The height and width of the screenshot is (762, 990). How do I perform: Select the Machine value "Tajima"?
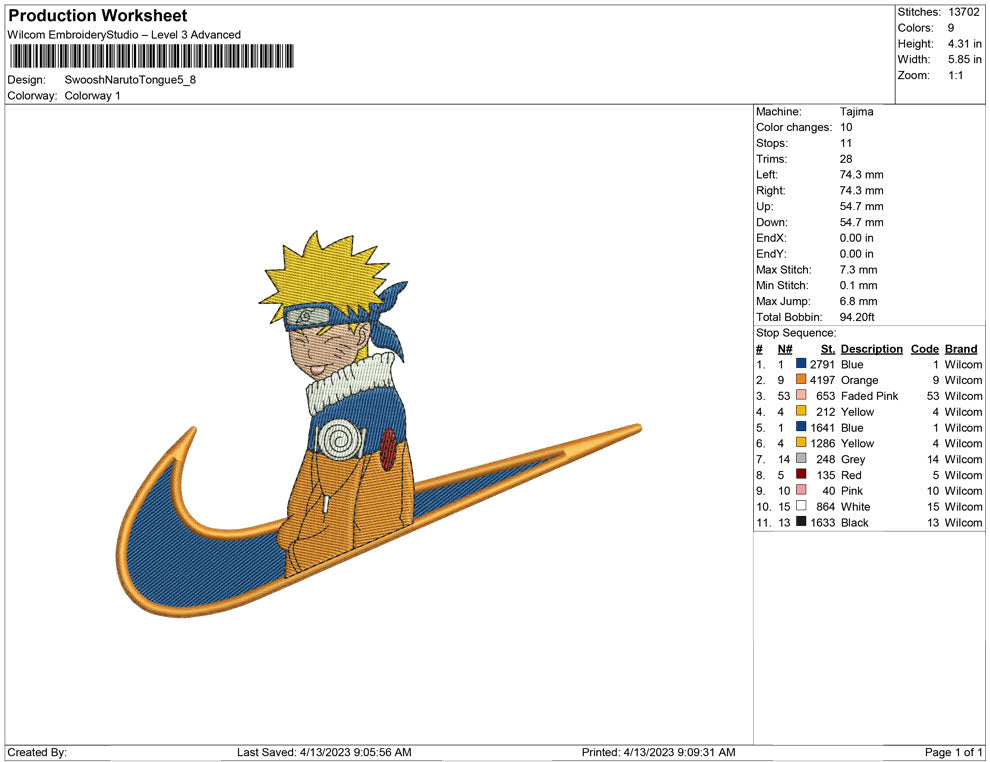tap(856, 112)
